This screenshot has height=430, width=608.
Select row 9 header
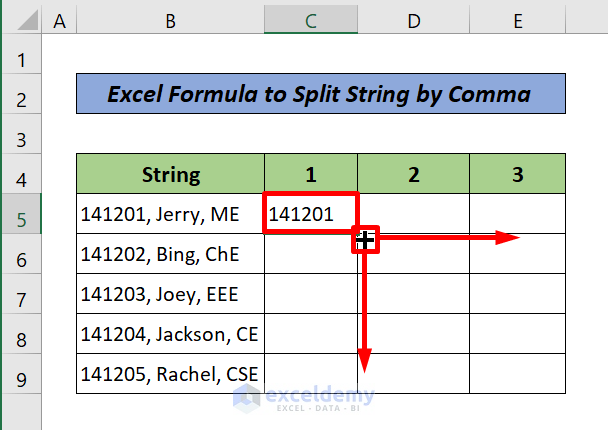click(x=20, y=376)
